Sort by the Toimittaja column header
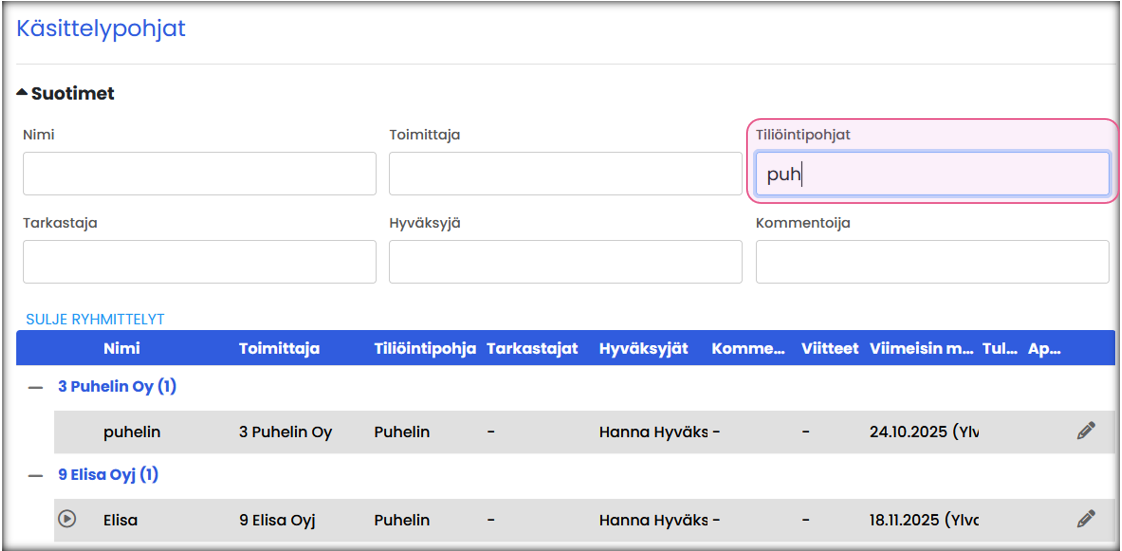Image resolution: width=1122 pixels, height=551 pixels. (x=279, y=349)
